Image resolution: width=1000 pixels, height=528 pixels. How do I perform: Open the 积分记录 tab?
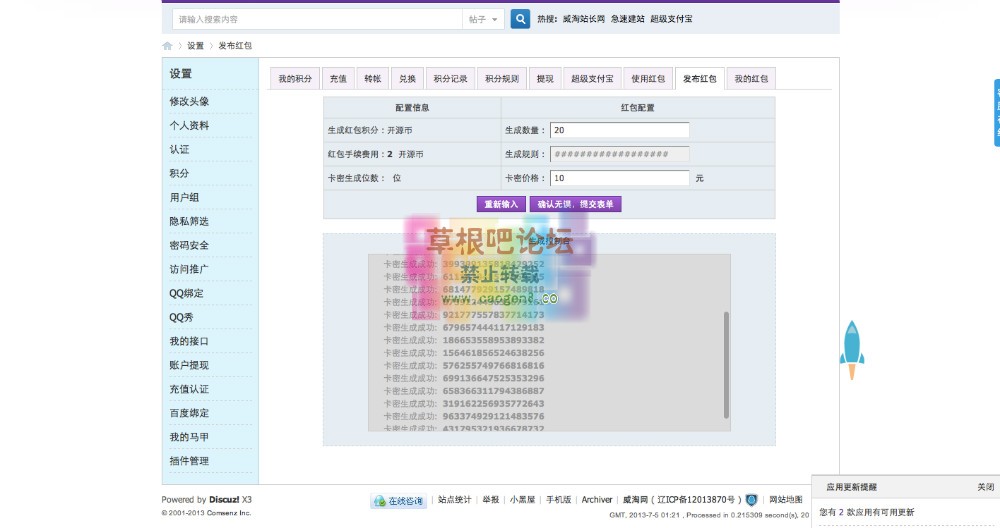pos(451,79)
